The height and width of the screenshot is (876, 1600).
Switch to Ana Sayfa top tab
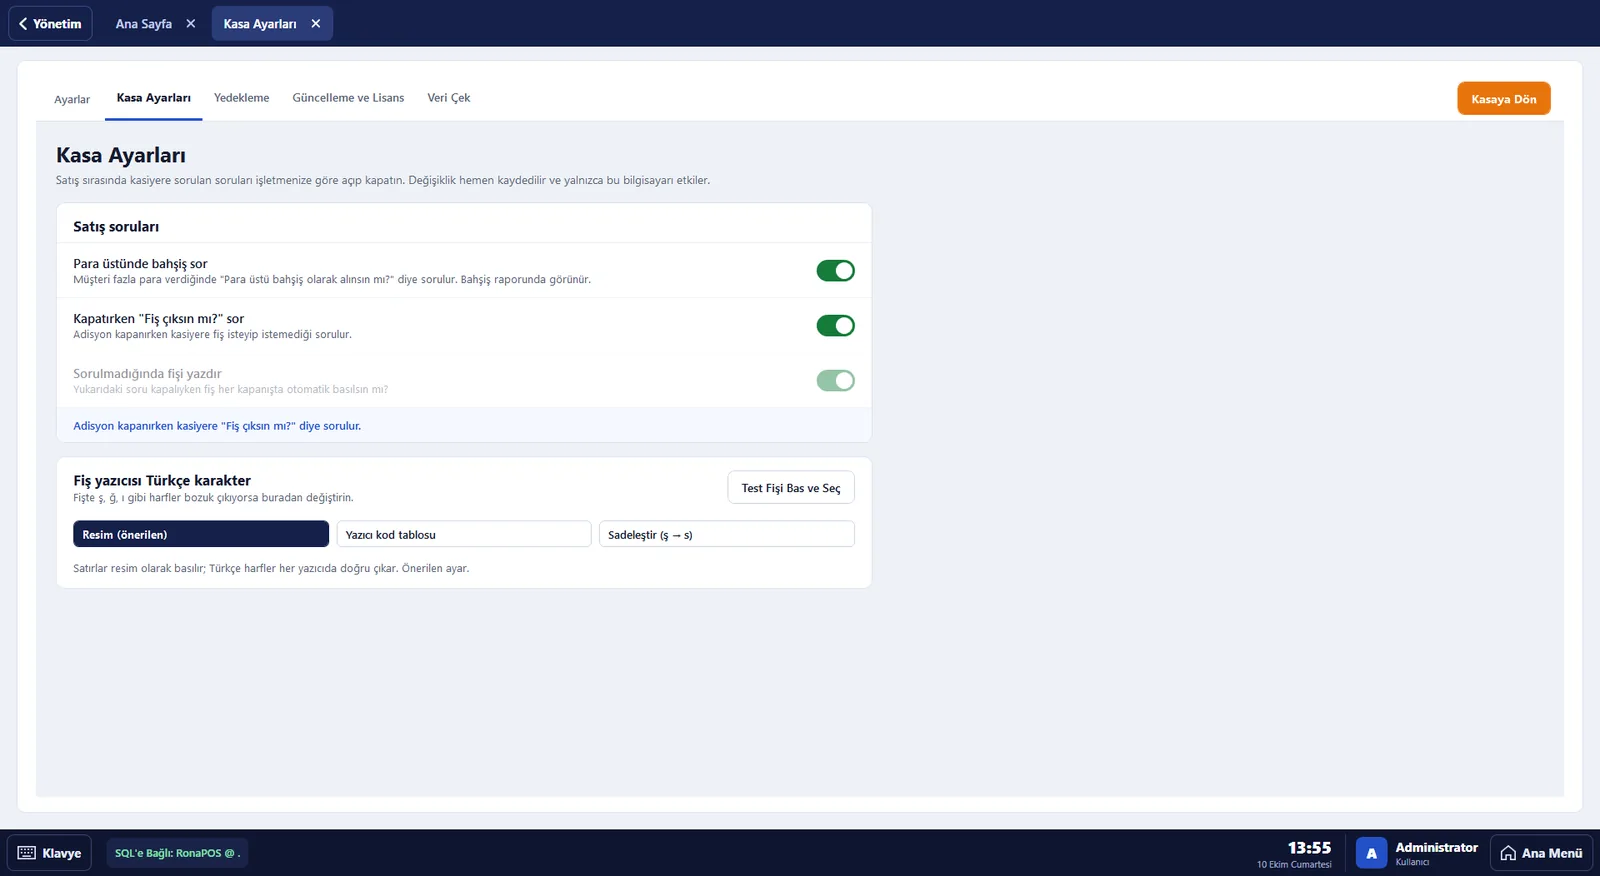tap(144, 24)
